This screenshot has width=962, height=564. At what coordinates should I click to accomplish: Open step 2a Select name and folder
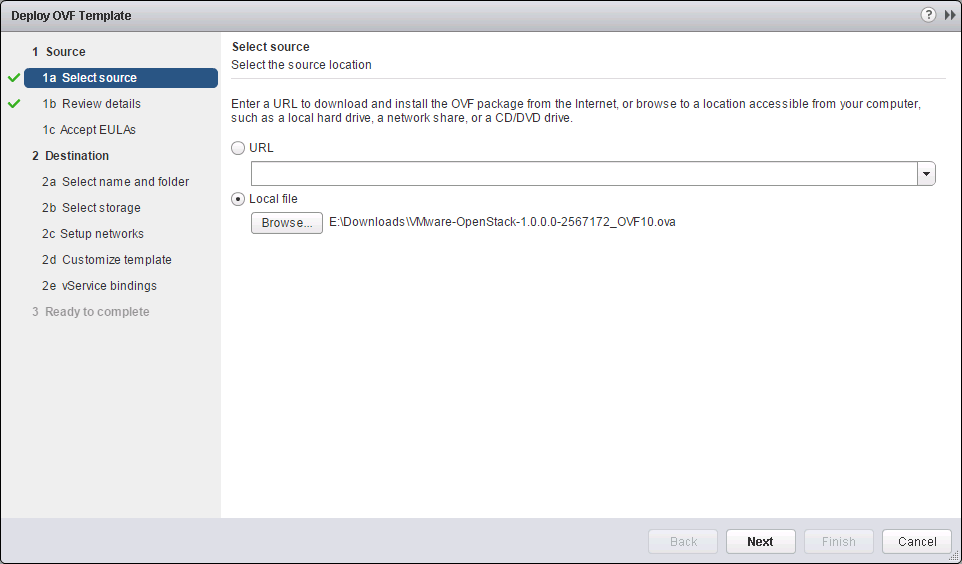(x=115, y=182)
